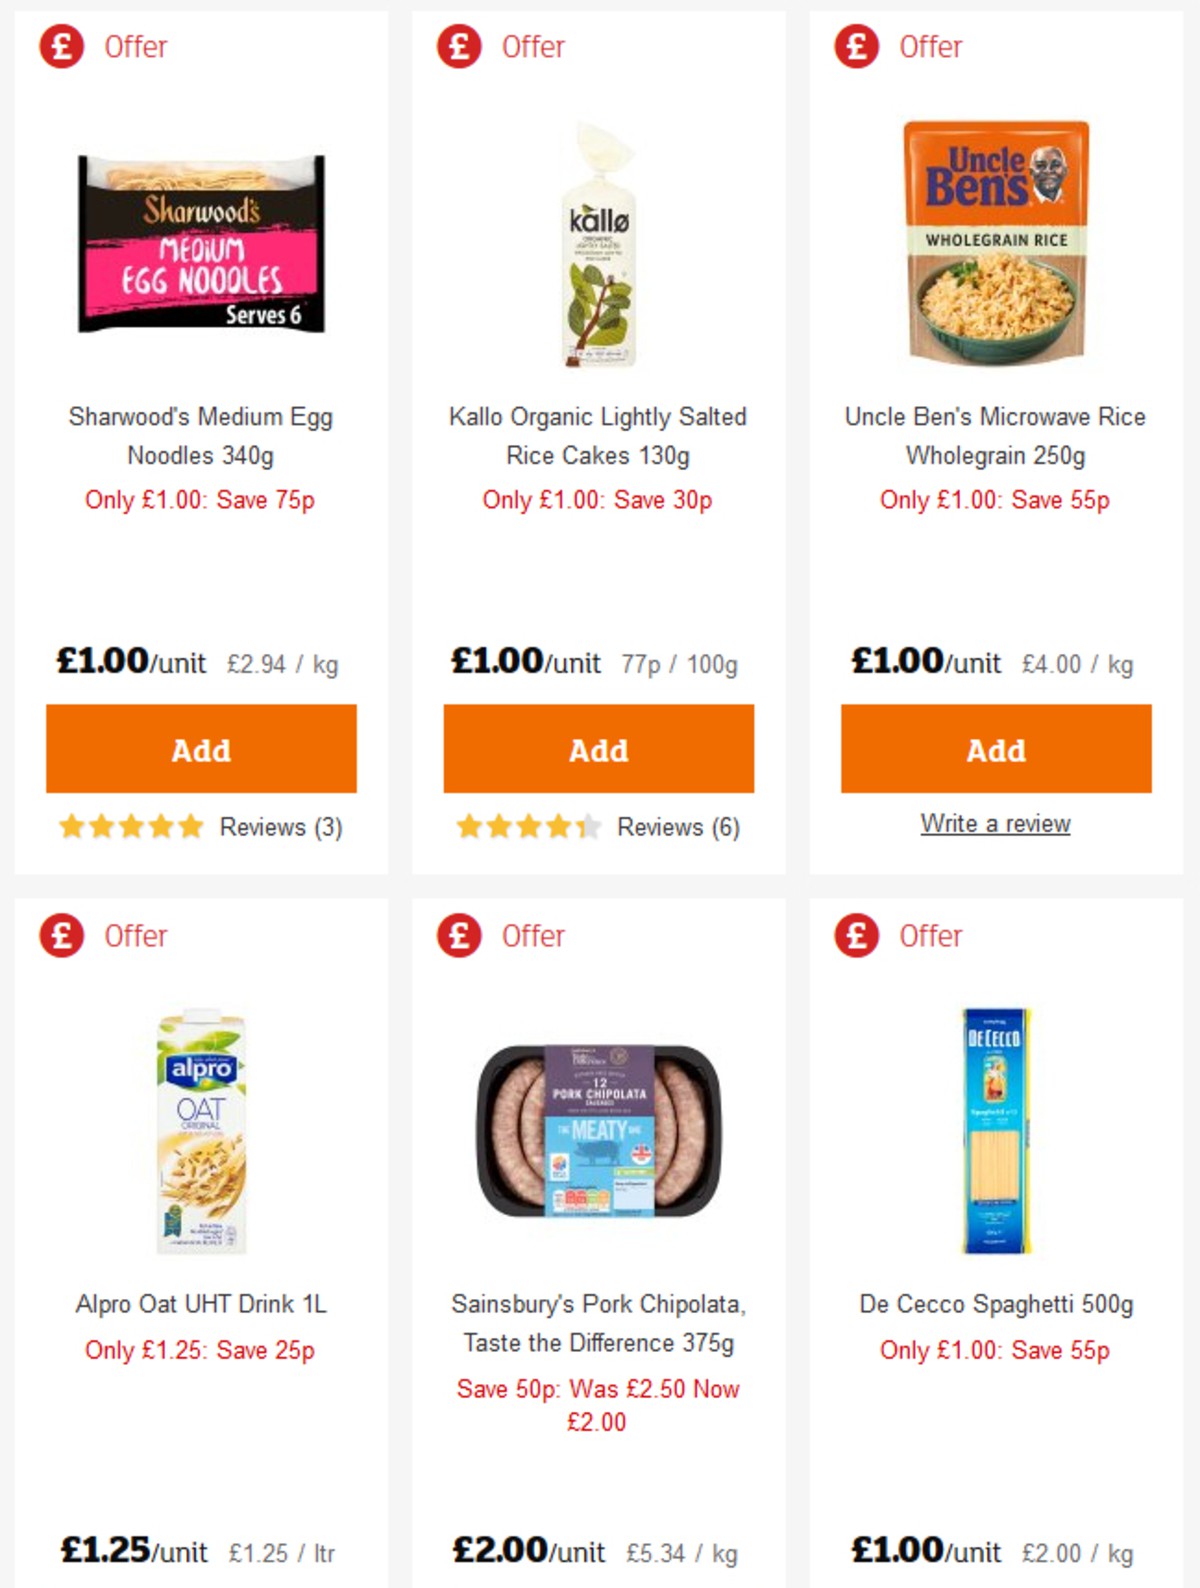Open the De Cecco Spaghetti 500g product title
This screenshot has height=1588, width=1200.
tap(995, 1303)
